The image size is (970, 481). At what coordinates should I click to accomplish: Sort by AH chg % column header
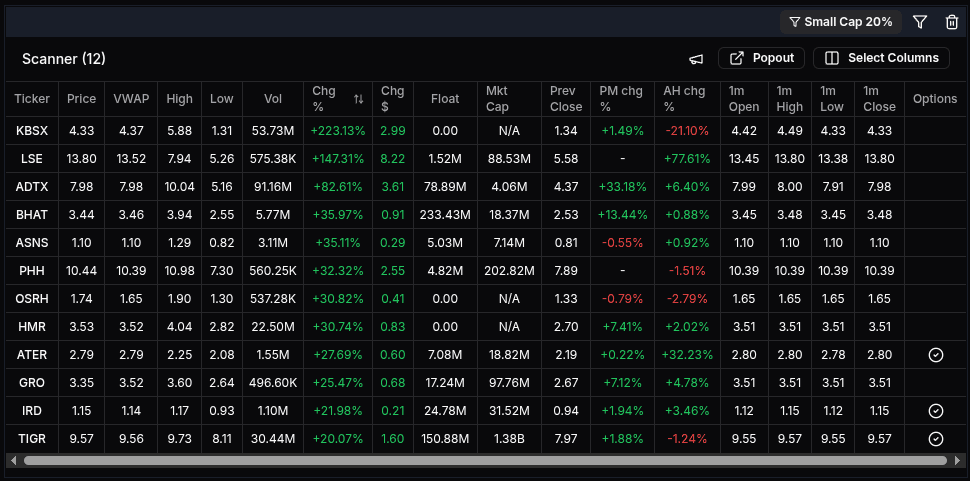tap(687, 99)
